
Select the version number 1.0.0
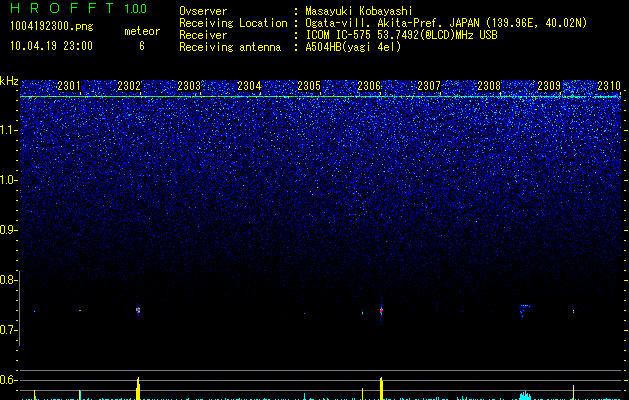136,9
